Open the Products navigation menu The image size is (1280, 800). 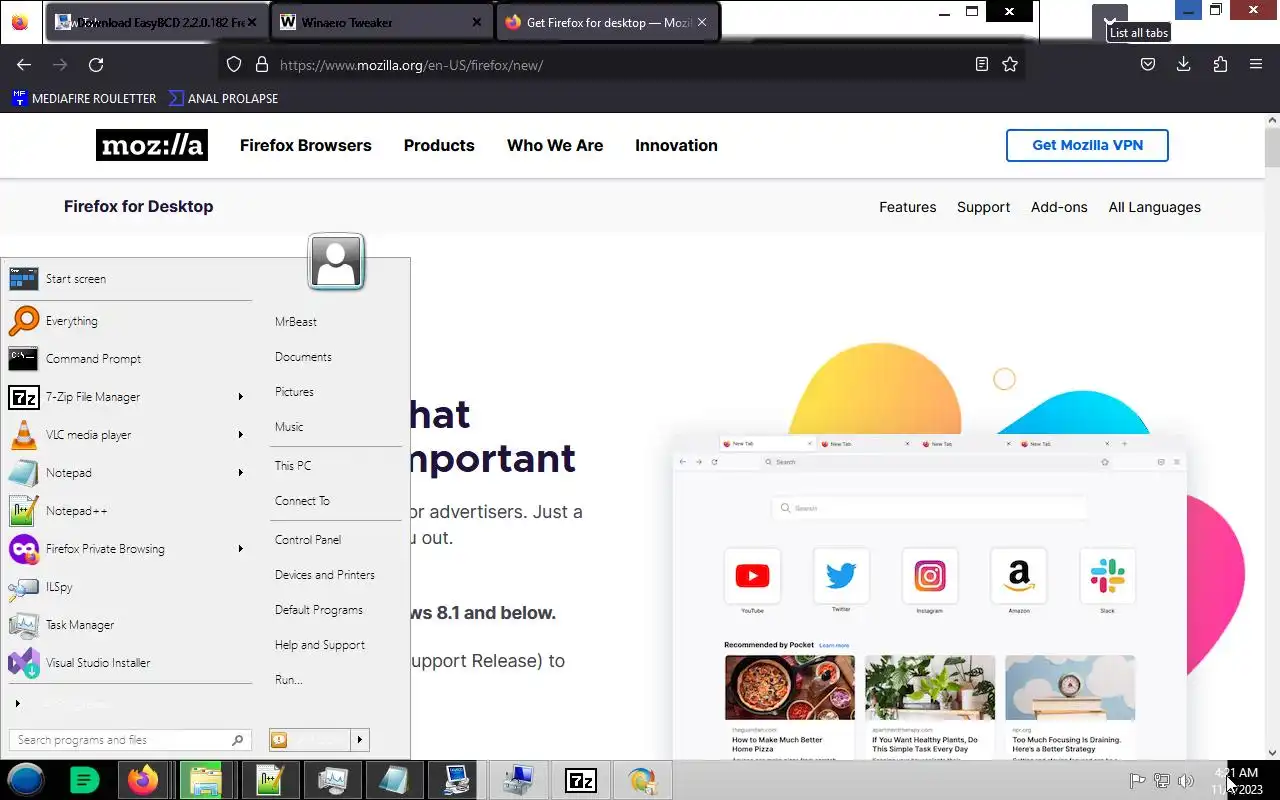tap(439, 145)
